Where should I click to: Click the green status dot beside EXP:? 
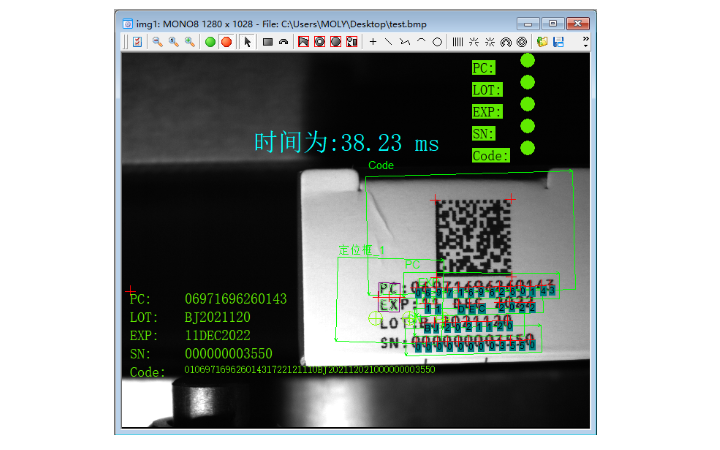click(x=528, y=104)
